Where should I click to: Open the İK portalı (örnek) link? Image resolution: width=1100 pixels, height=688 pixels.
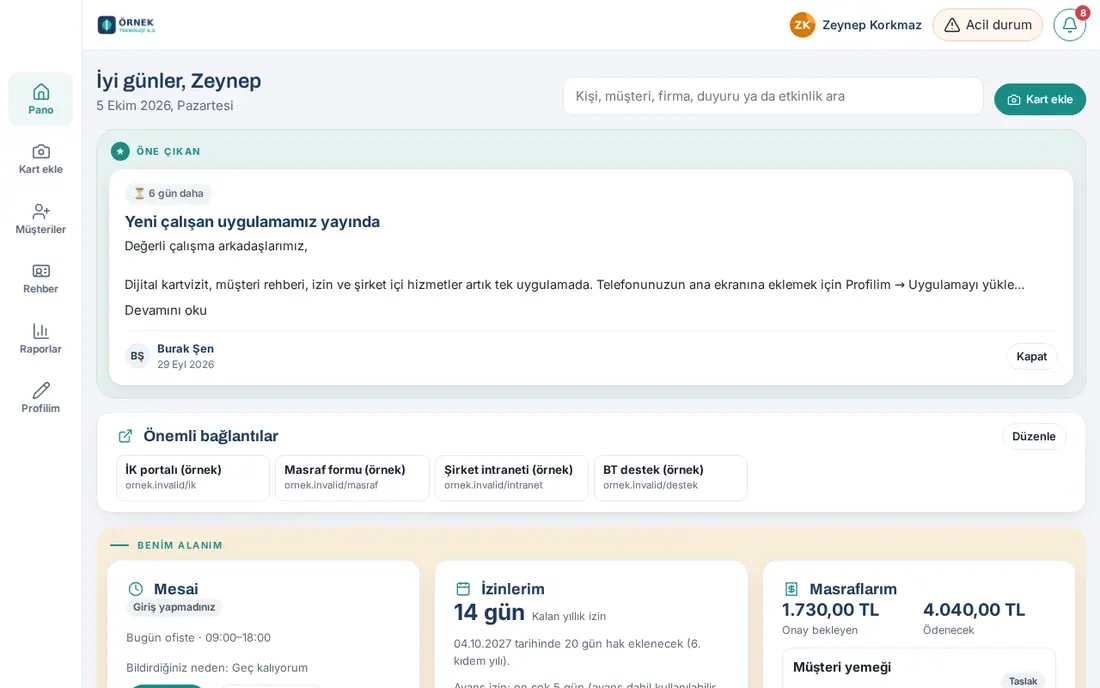tap(193, 478)
